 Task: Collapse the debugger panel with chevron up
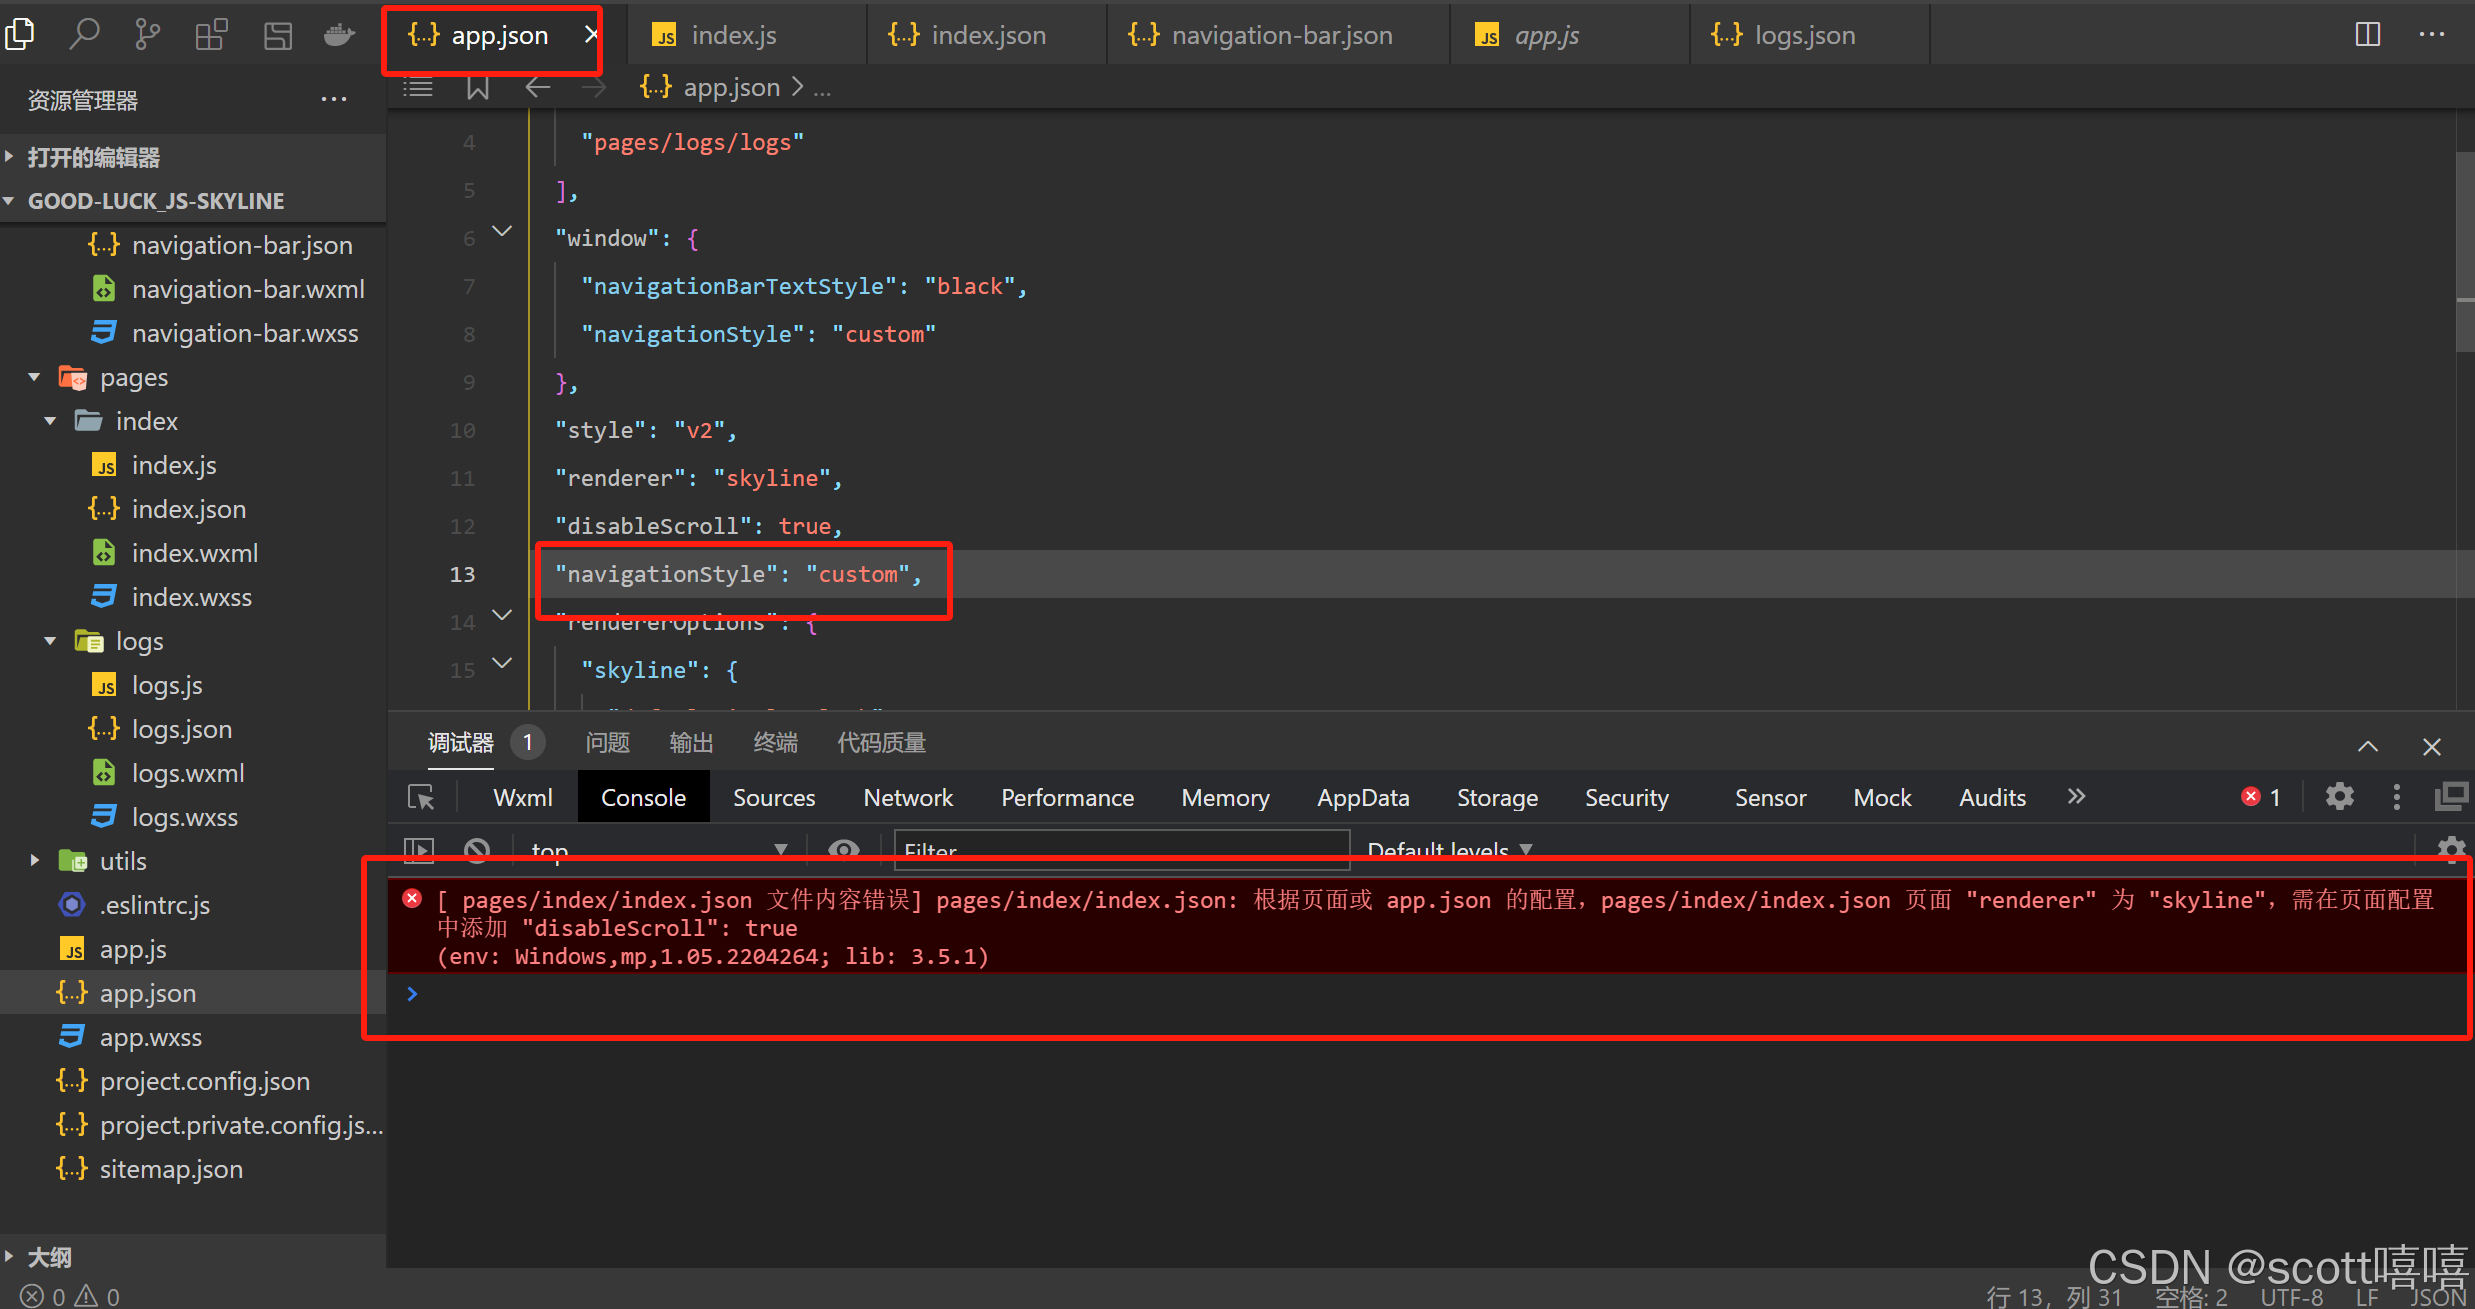[x=2368, y=746]
